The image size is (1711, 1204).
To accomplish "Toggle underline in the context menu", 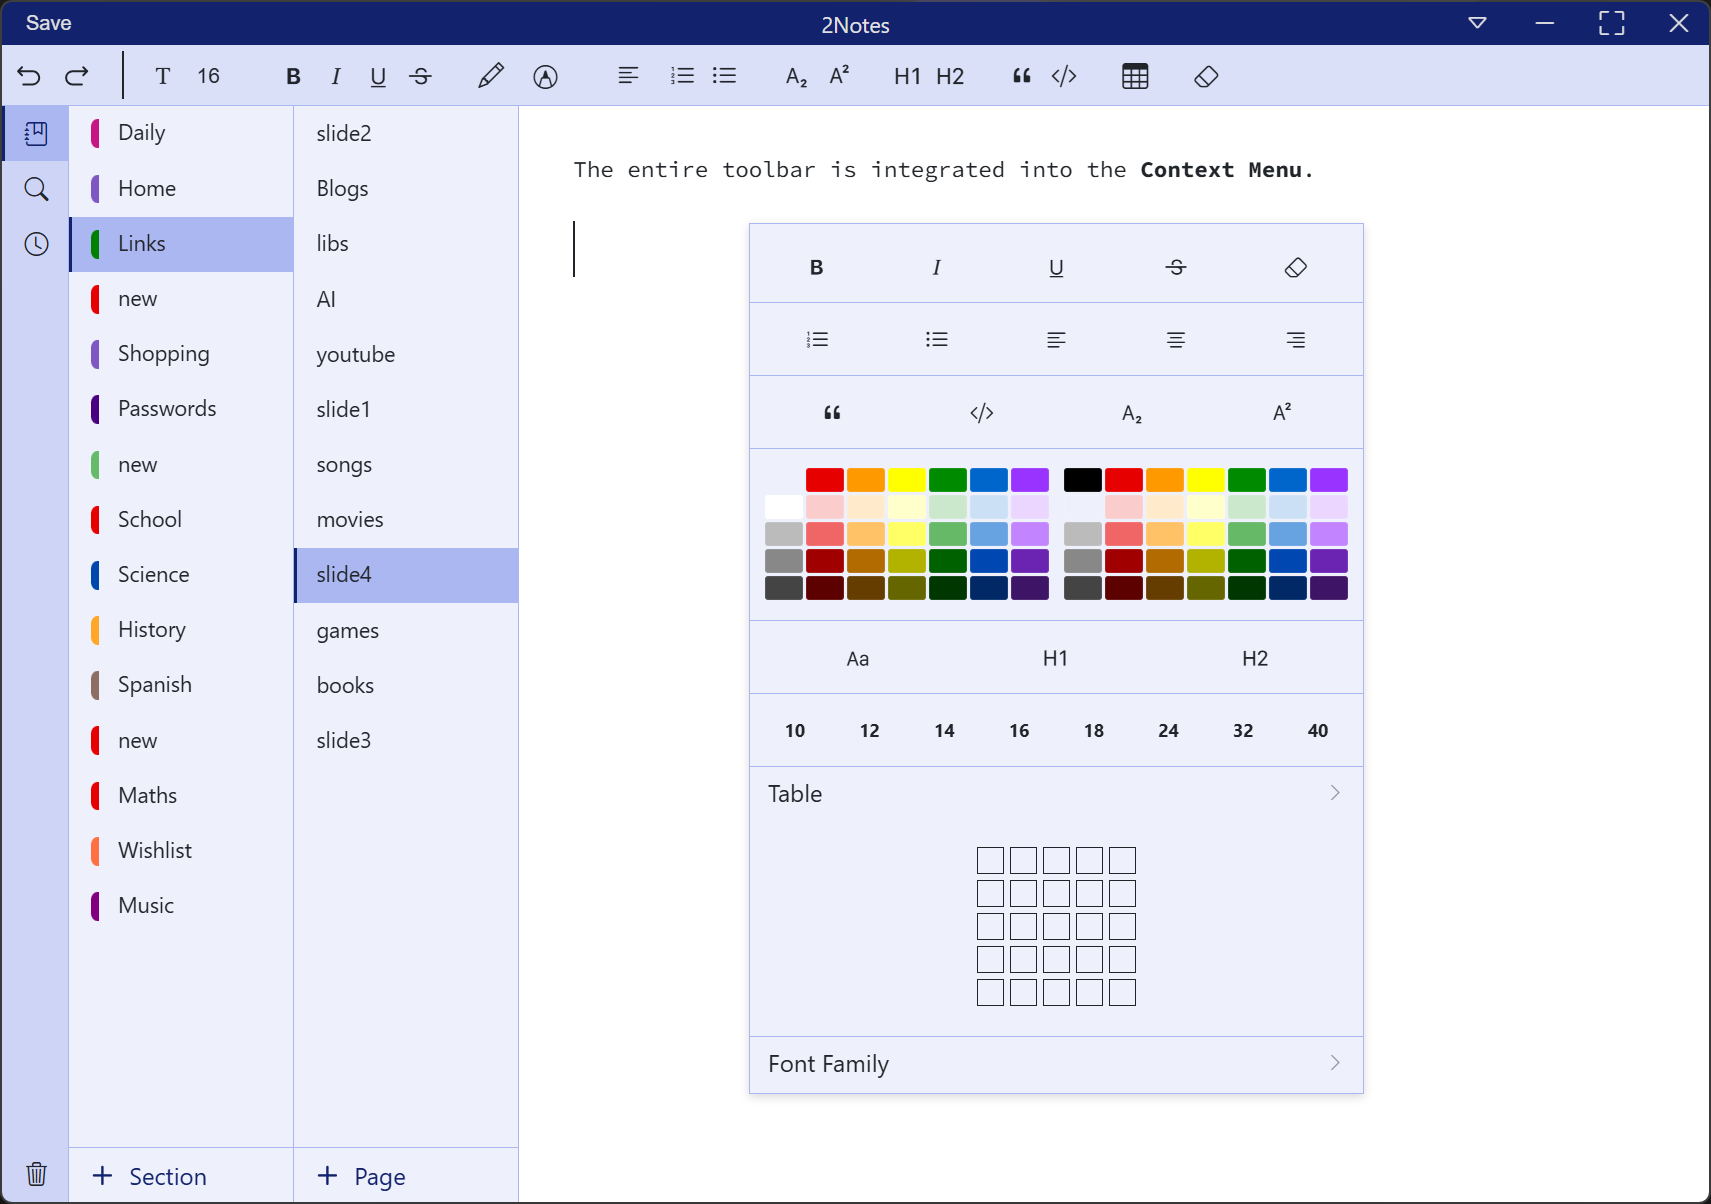I will coord(1056,268).
